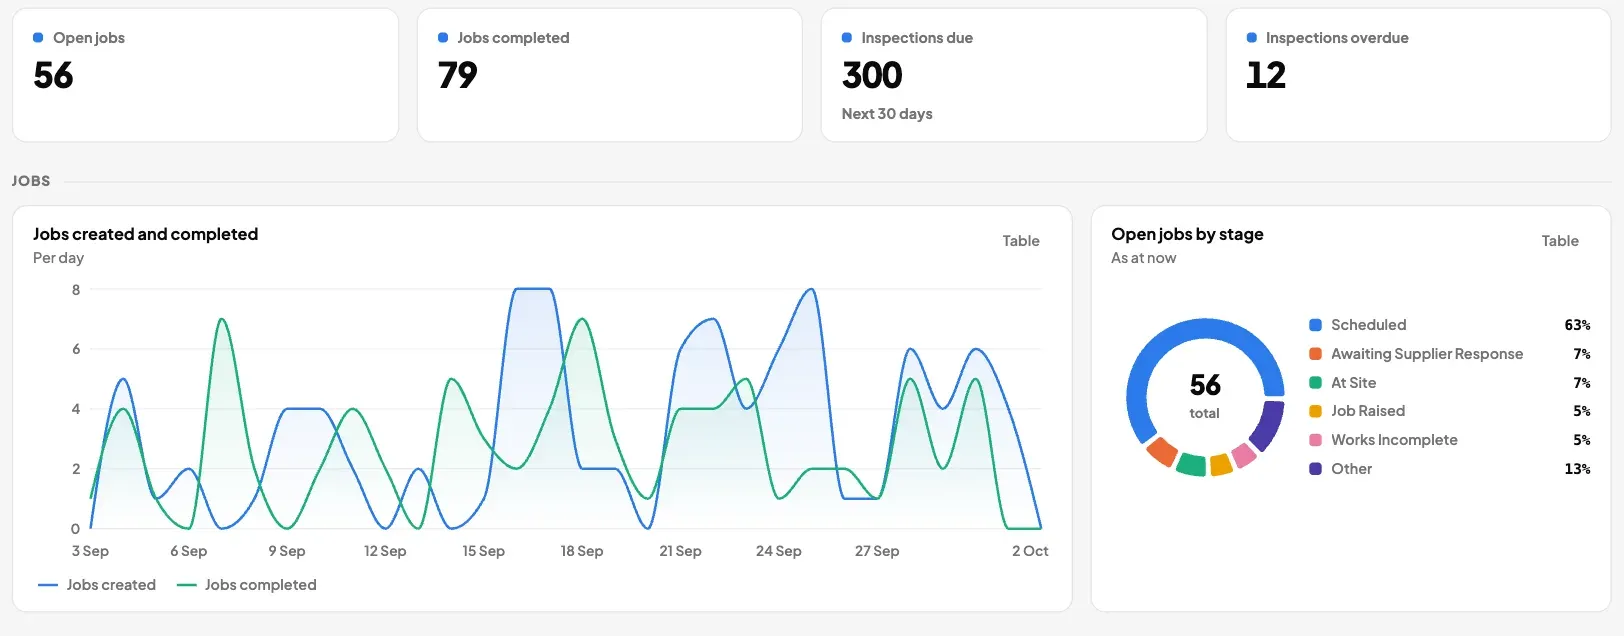Select the Job Raised legend label
This screenshot has height=636, width=1624.
(x=1368, y=411)
